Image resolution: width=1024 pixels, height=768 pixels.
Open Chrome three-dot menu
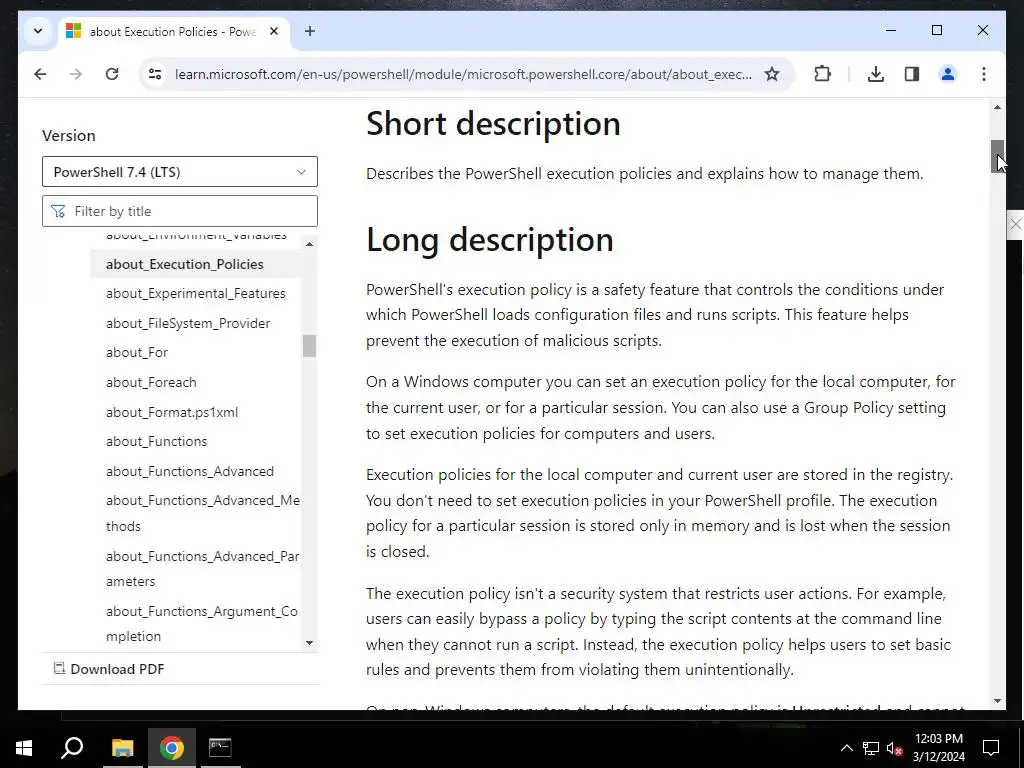(x=984, y=74)
